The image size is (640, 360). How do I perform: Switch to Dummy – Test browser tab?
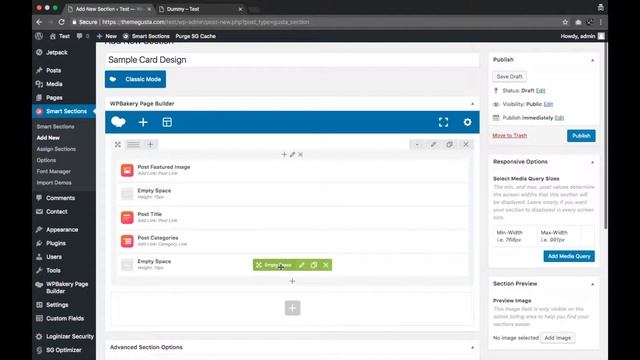click(x=200, y=9)
